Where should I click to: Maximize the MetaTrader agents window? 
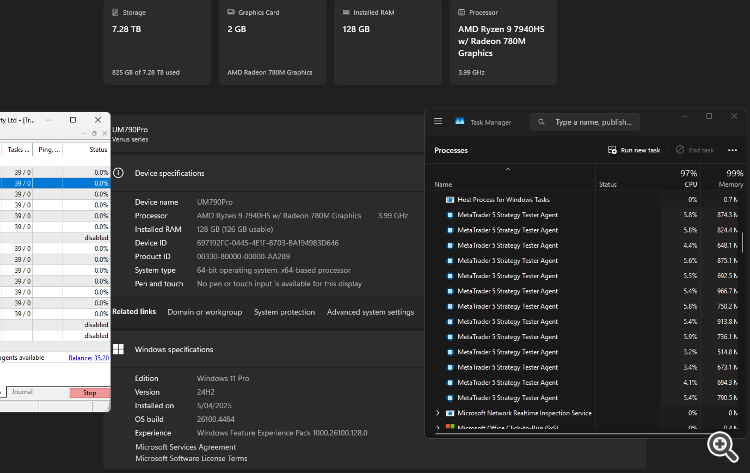click(73, 120)
